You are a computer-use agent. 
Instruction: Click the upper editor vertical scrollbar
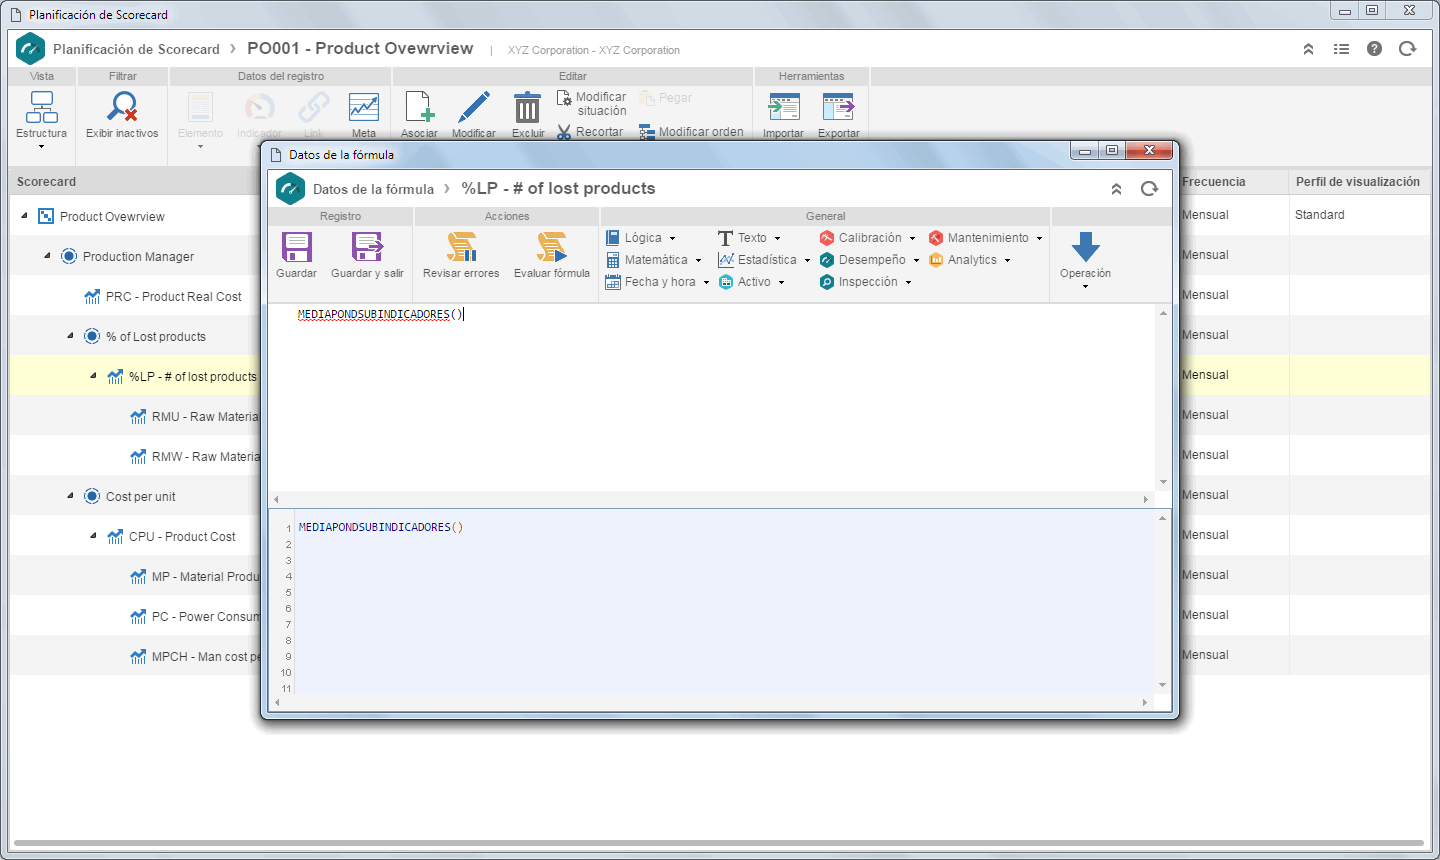coord(1163,397)
